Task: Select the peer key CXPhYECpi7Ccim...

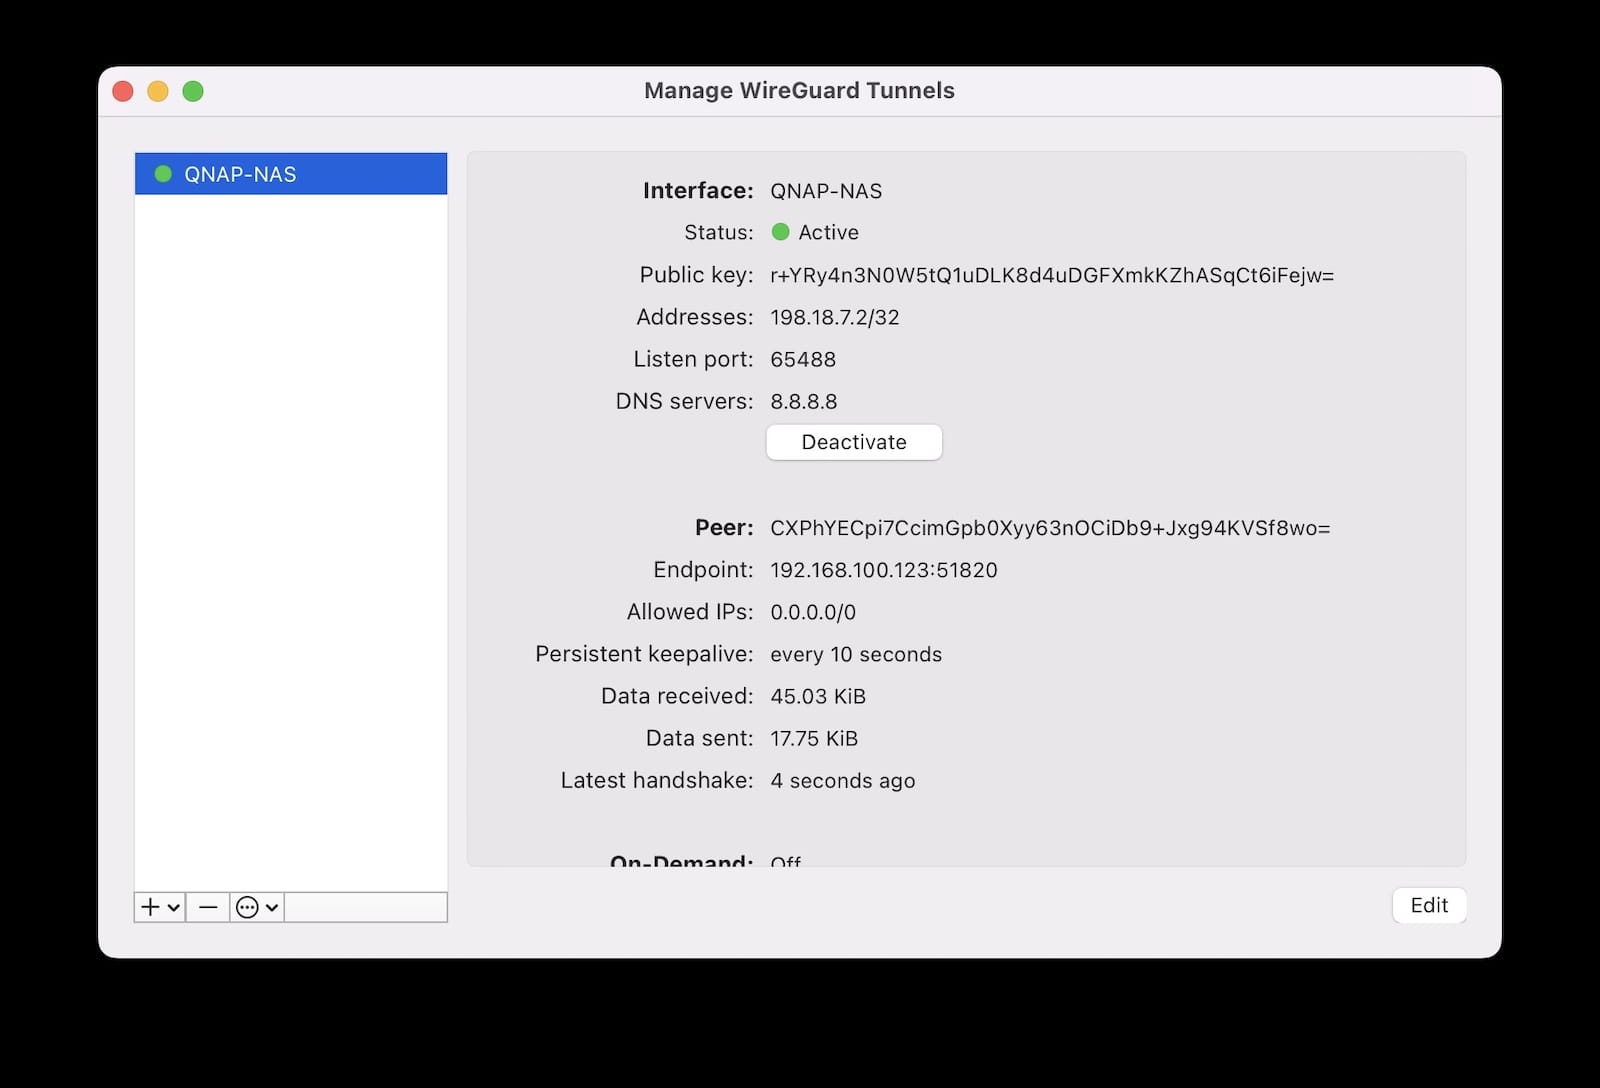Action: coord(1050,528)
